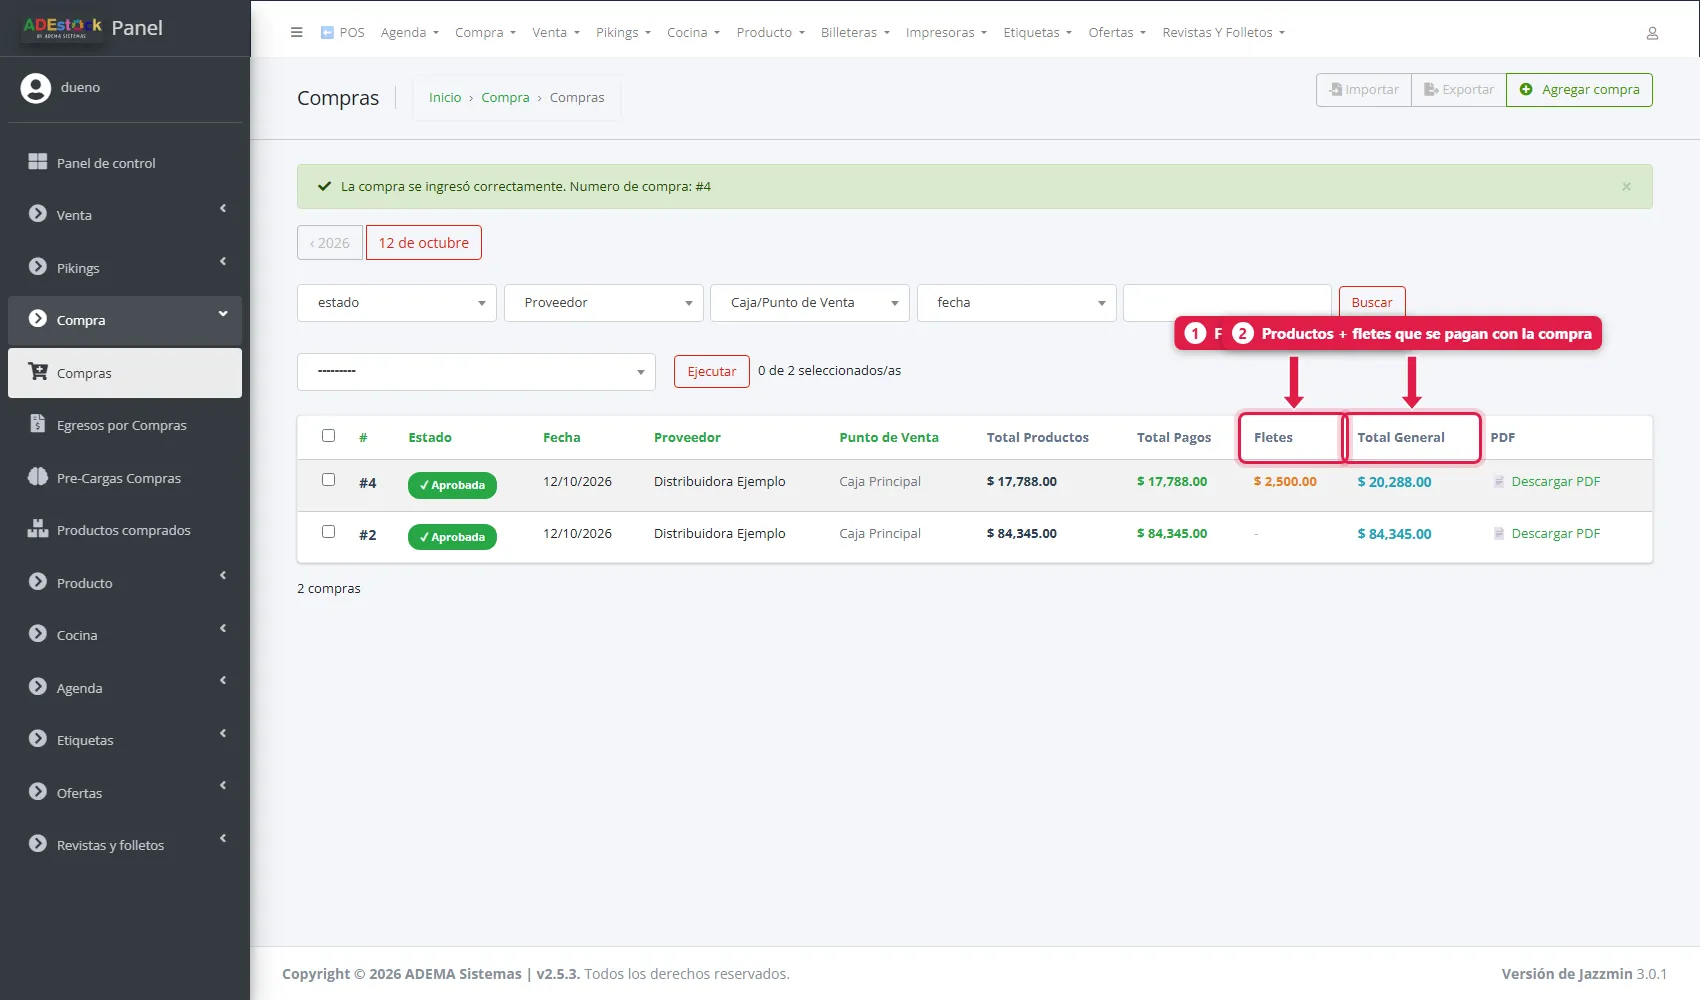Click the Ofertas sidebar arrow-circle icon
1700x1000 pixels.
(x=38, y=792)
